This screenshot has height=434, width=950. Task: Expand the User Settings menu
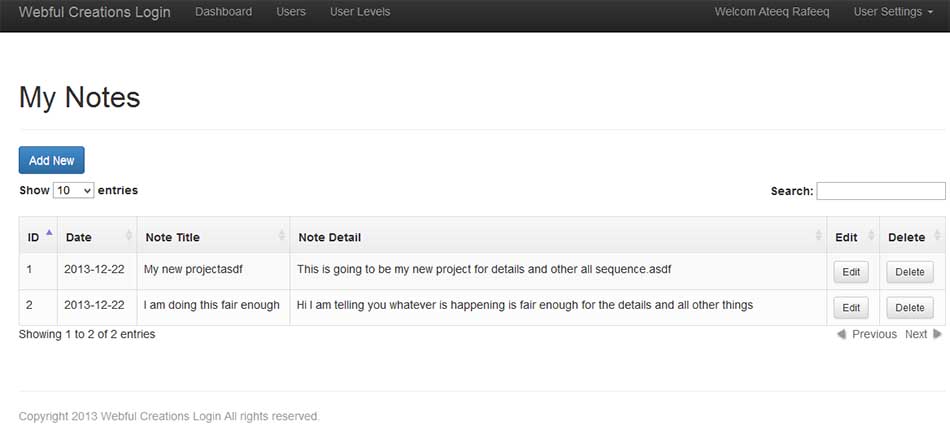[893, 12]
